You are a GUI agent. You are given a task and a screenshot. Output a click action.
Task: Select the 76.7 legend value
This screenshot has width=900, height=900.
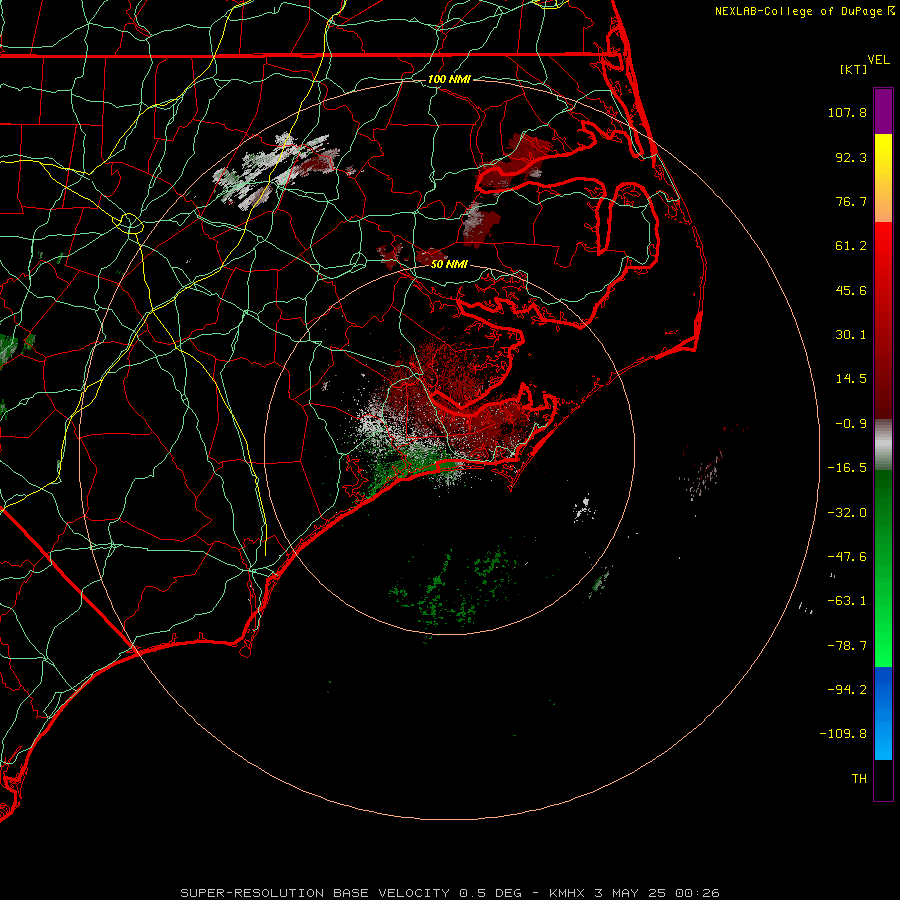(x=851, y=201)
